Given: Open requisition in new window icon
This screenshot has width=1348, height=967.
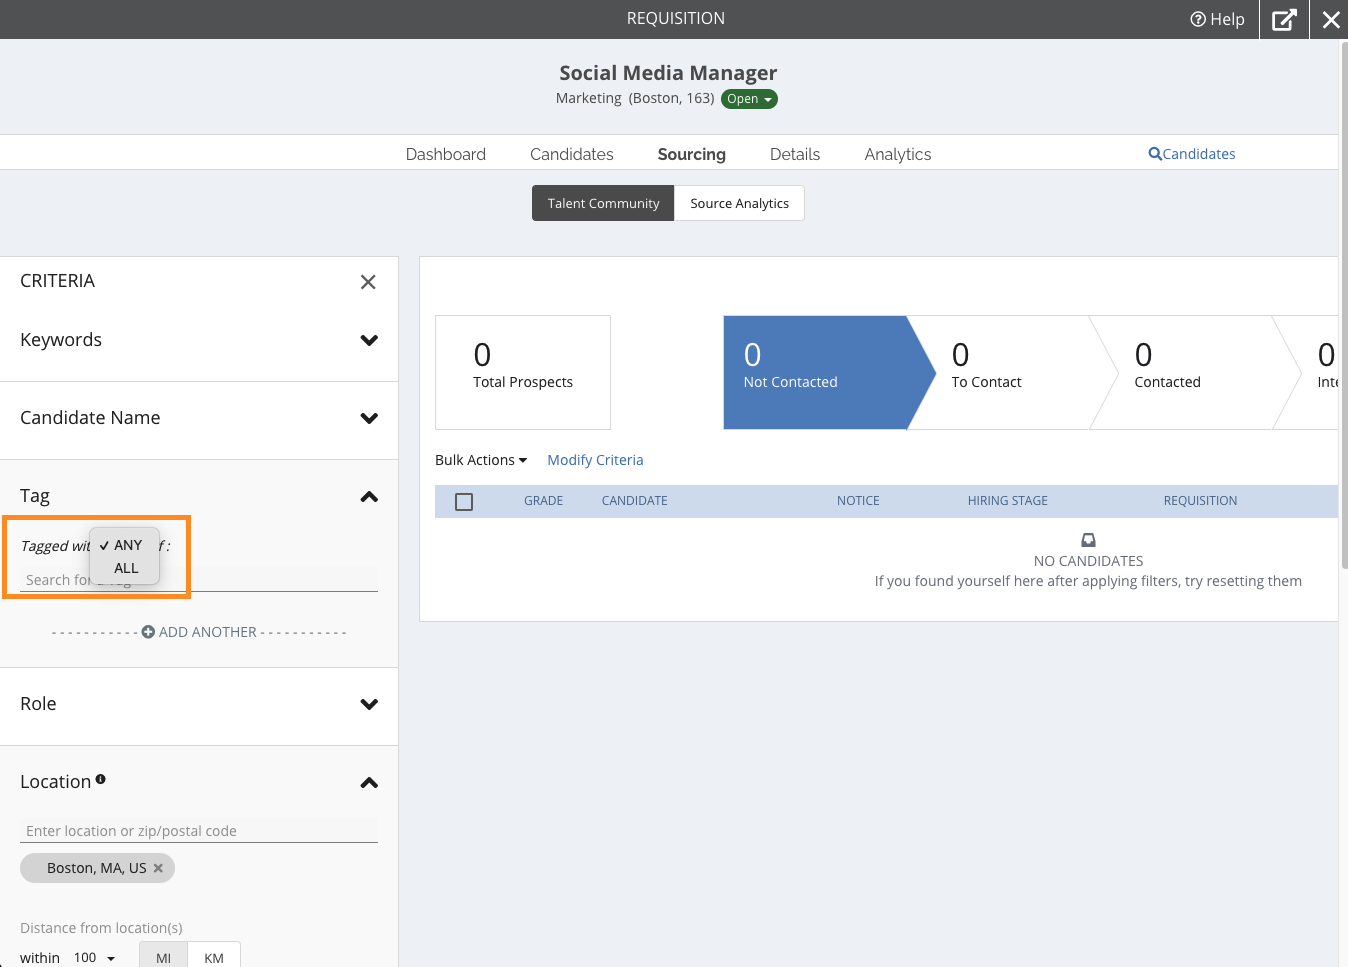Looking at the screenshot, I should coord(1284,19).
